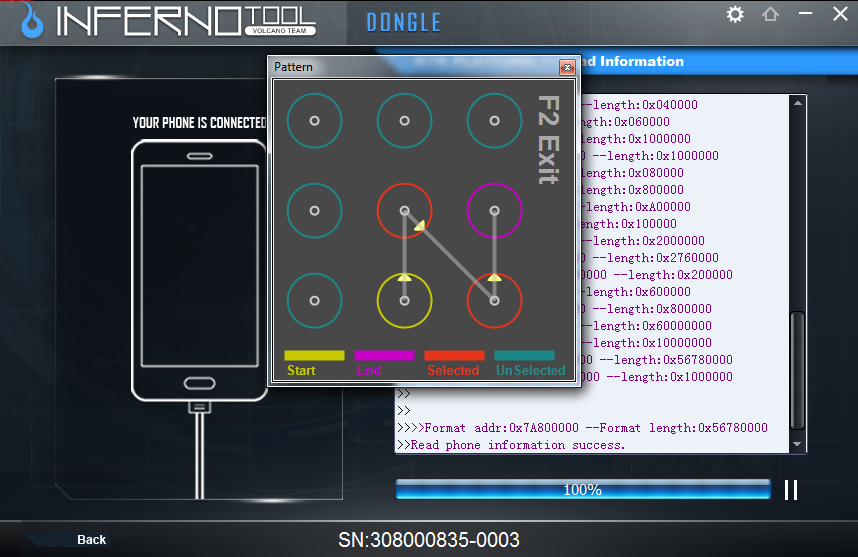Click the 'length:0x60000000' log line
Screen dimensions: 858x557
tap(646, 326)
